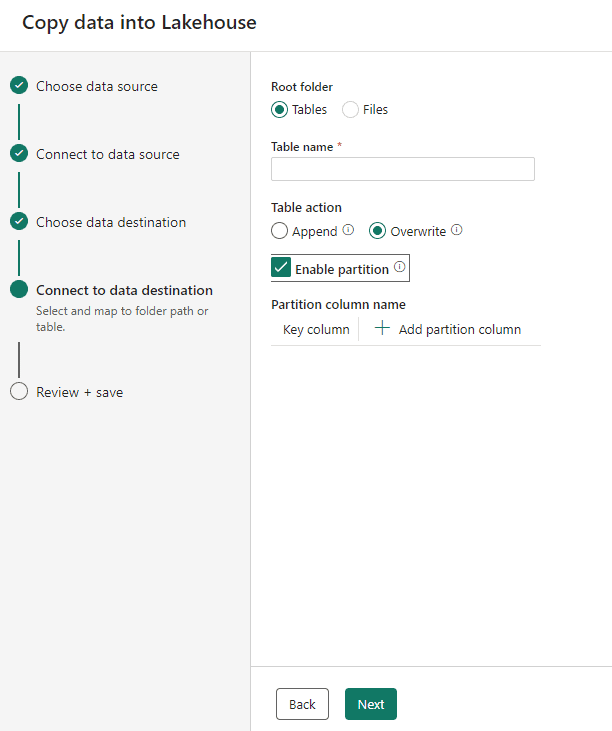612x731 pixels.
Task: Uncheck the Enable partition checkbox
Action: coord(281,268)
